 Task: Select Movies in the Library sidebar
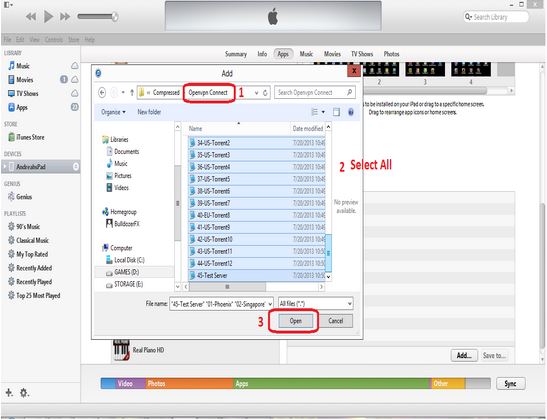click(25, 80)
